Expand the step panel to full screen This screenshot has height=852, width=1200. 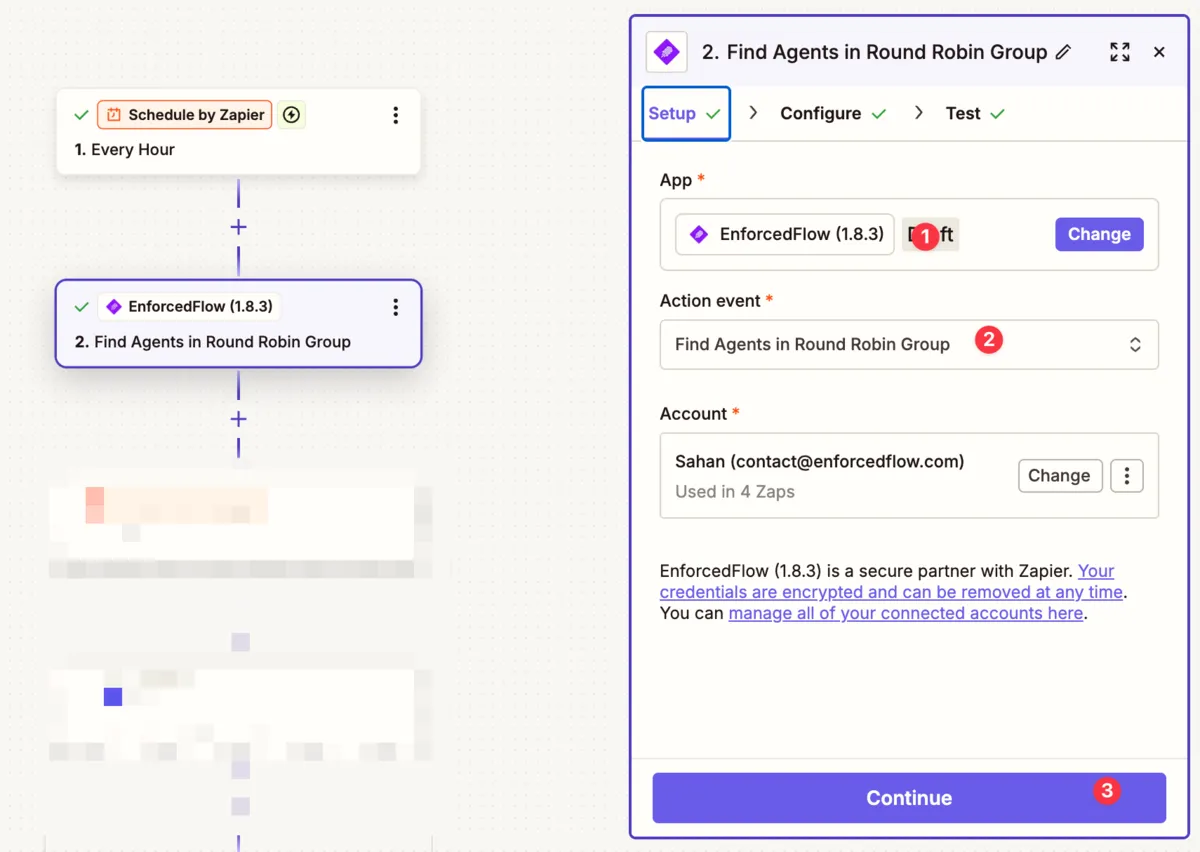click(1120, 52)
